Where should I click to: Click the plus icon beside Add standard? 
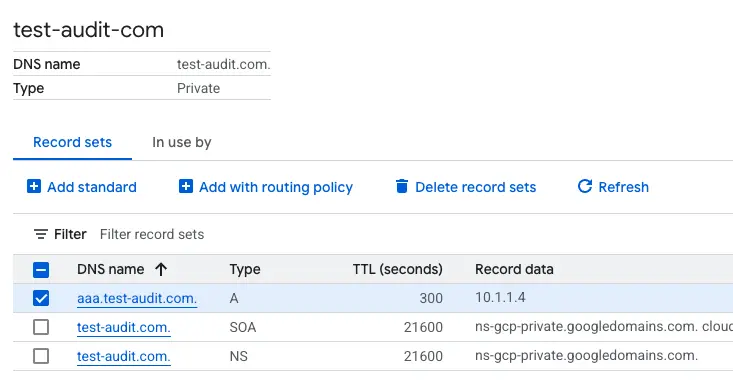[34, 187]
